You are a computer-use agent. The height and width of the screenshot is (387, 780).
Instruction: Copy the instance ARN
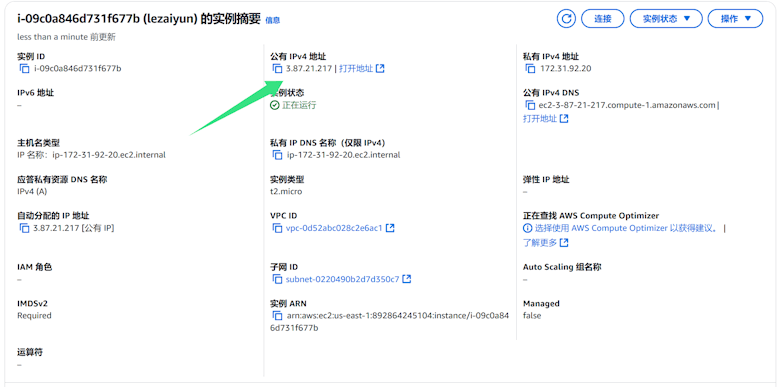[277, 315]
